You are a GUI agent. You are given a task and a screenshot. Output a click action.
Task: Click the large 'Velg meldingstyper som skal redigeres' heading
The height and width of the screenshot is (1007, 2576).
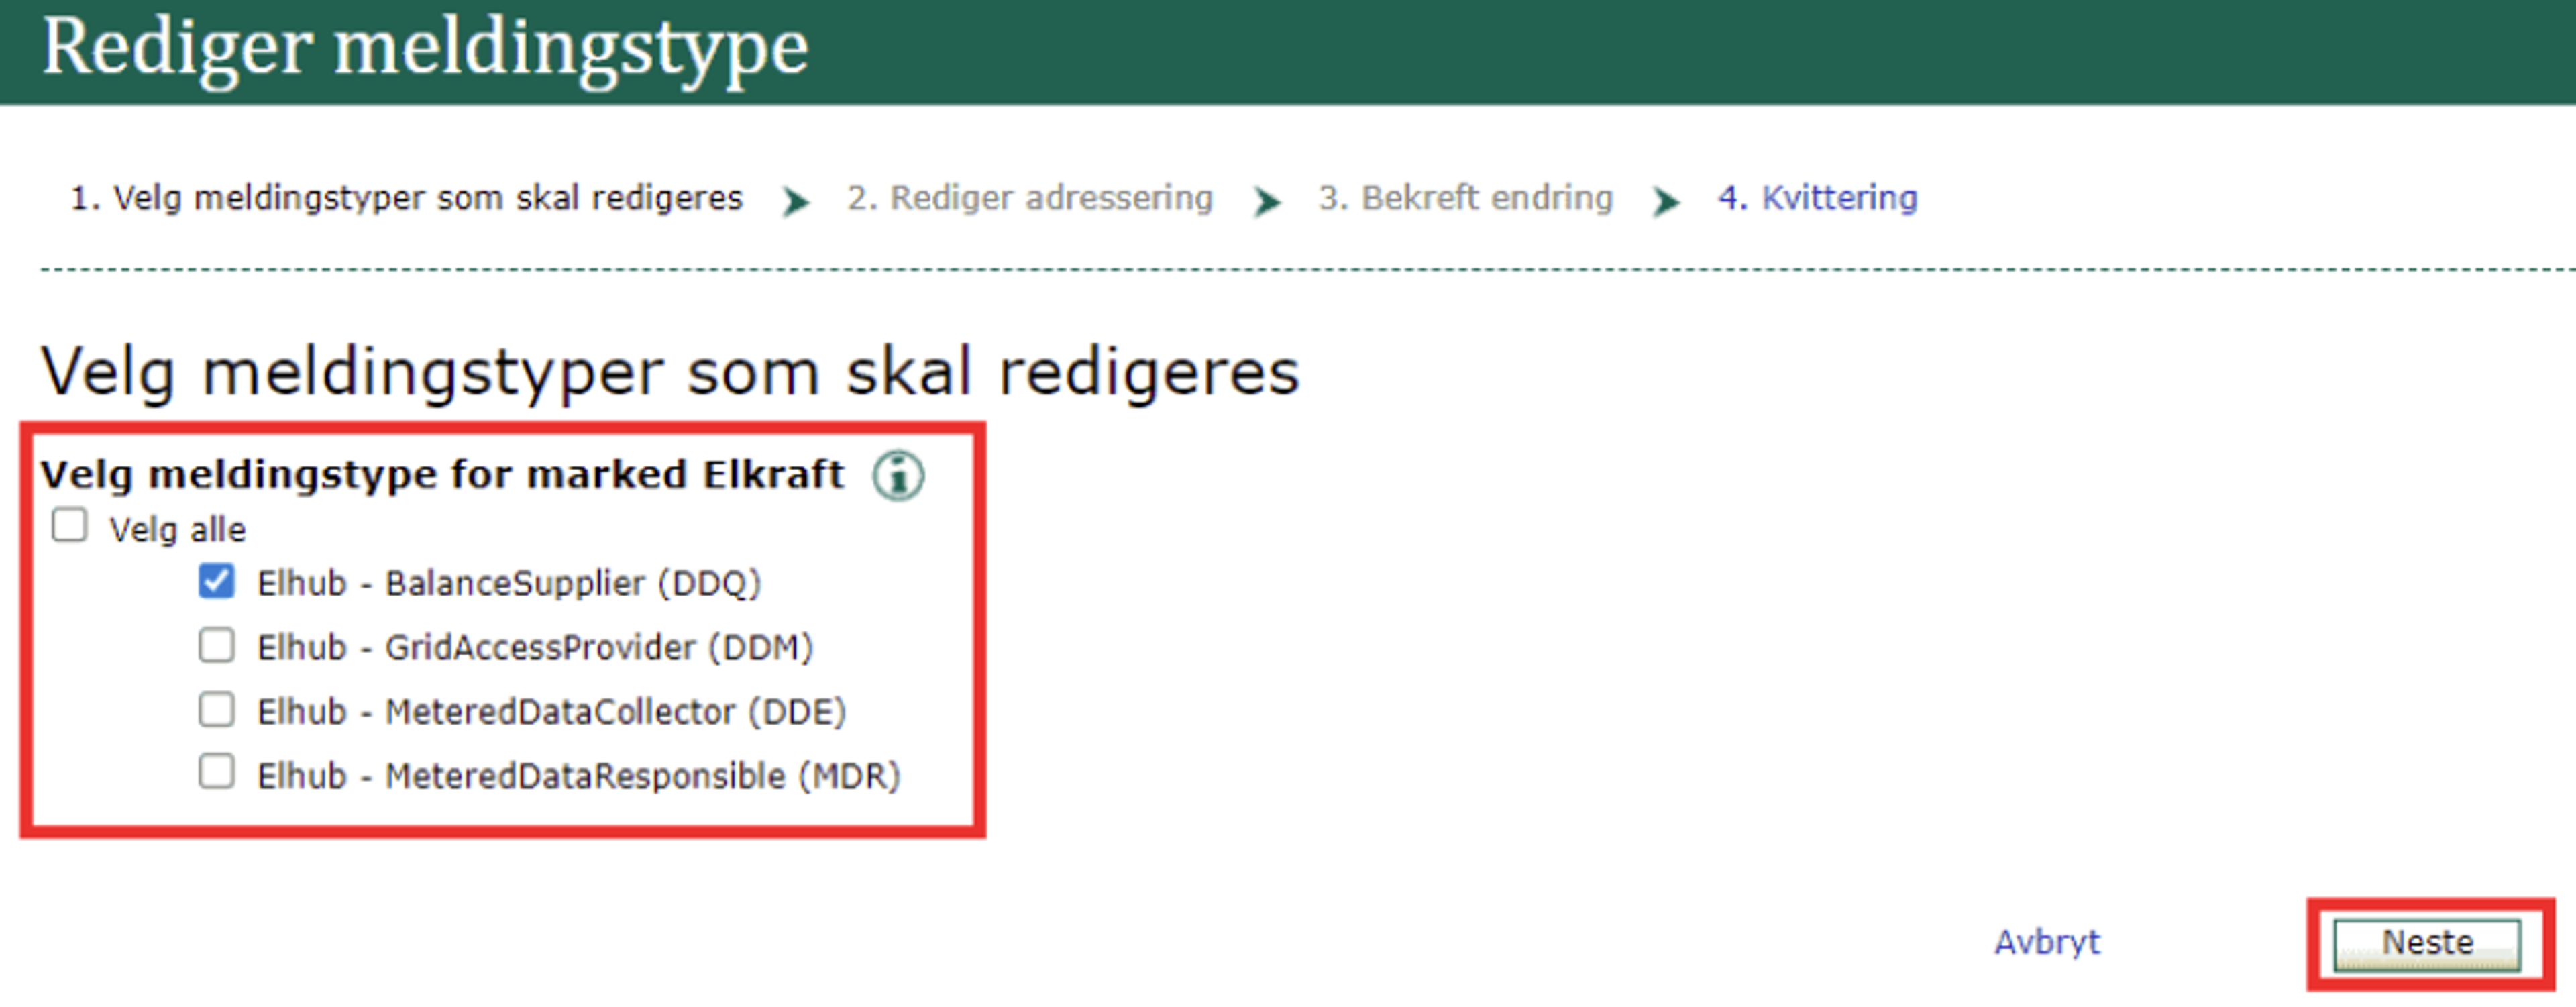(669, 372)
